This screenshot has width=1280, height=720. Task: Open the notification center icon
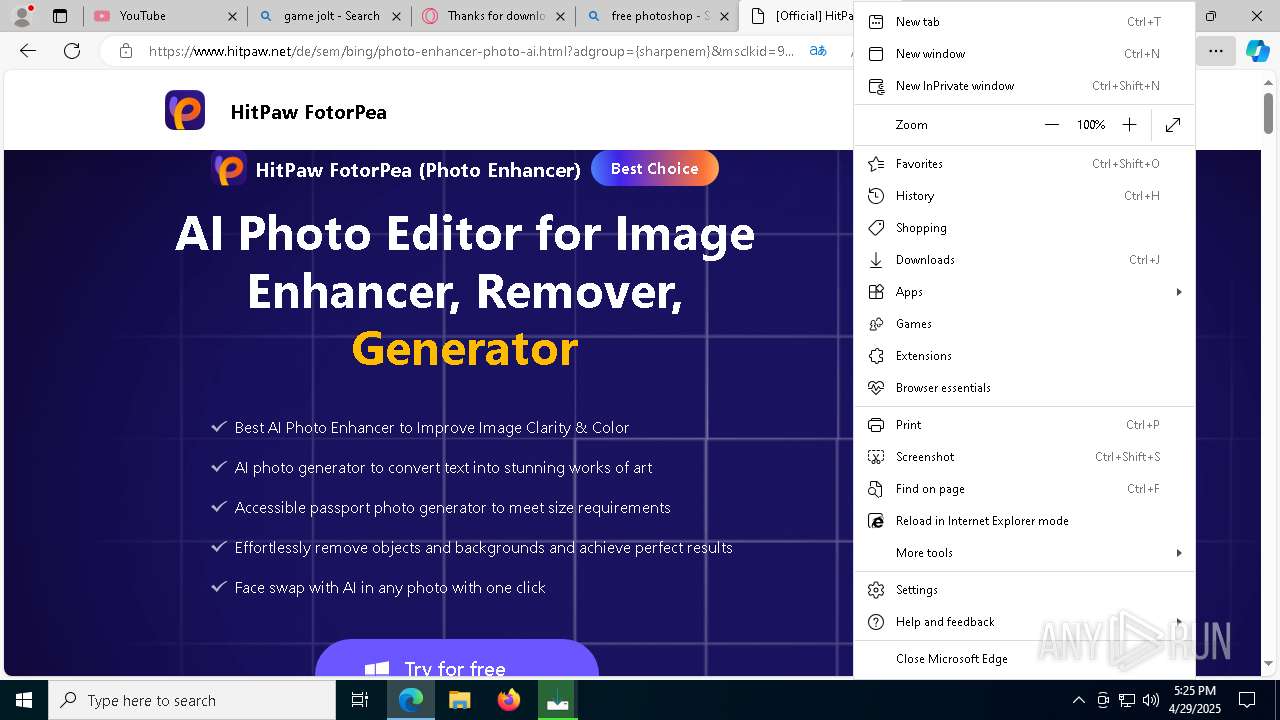click(1247, 700)
